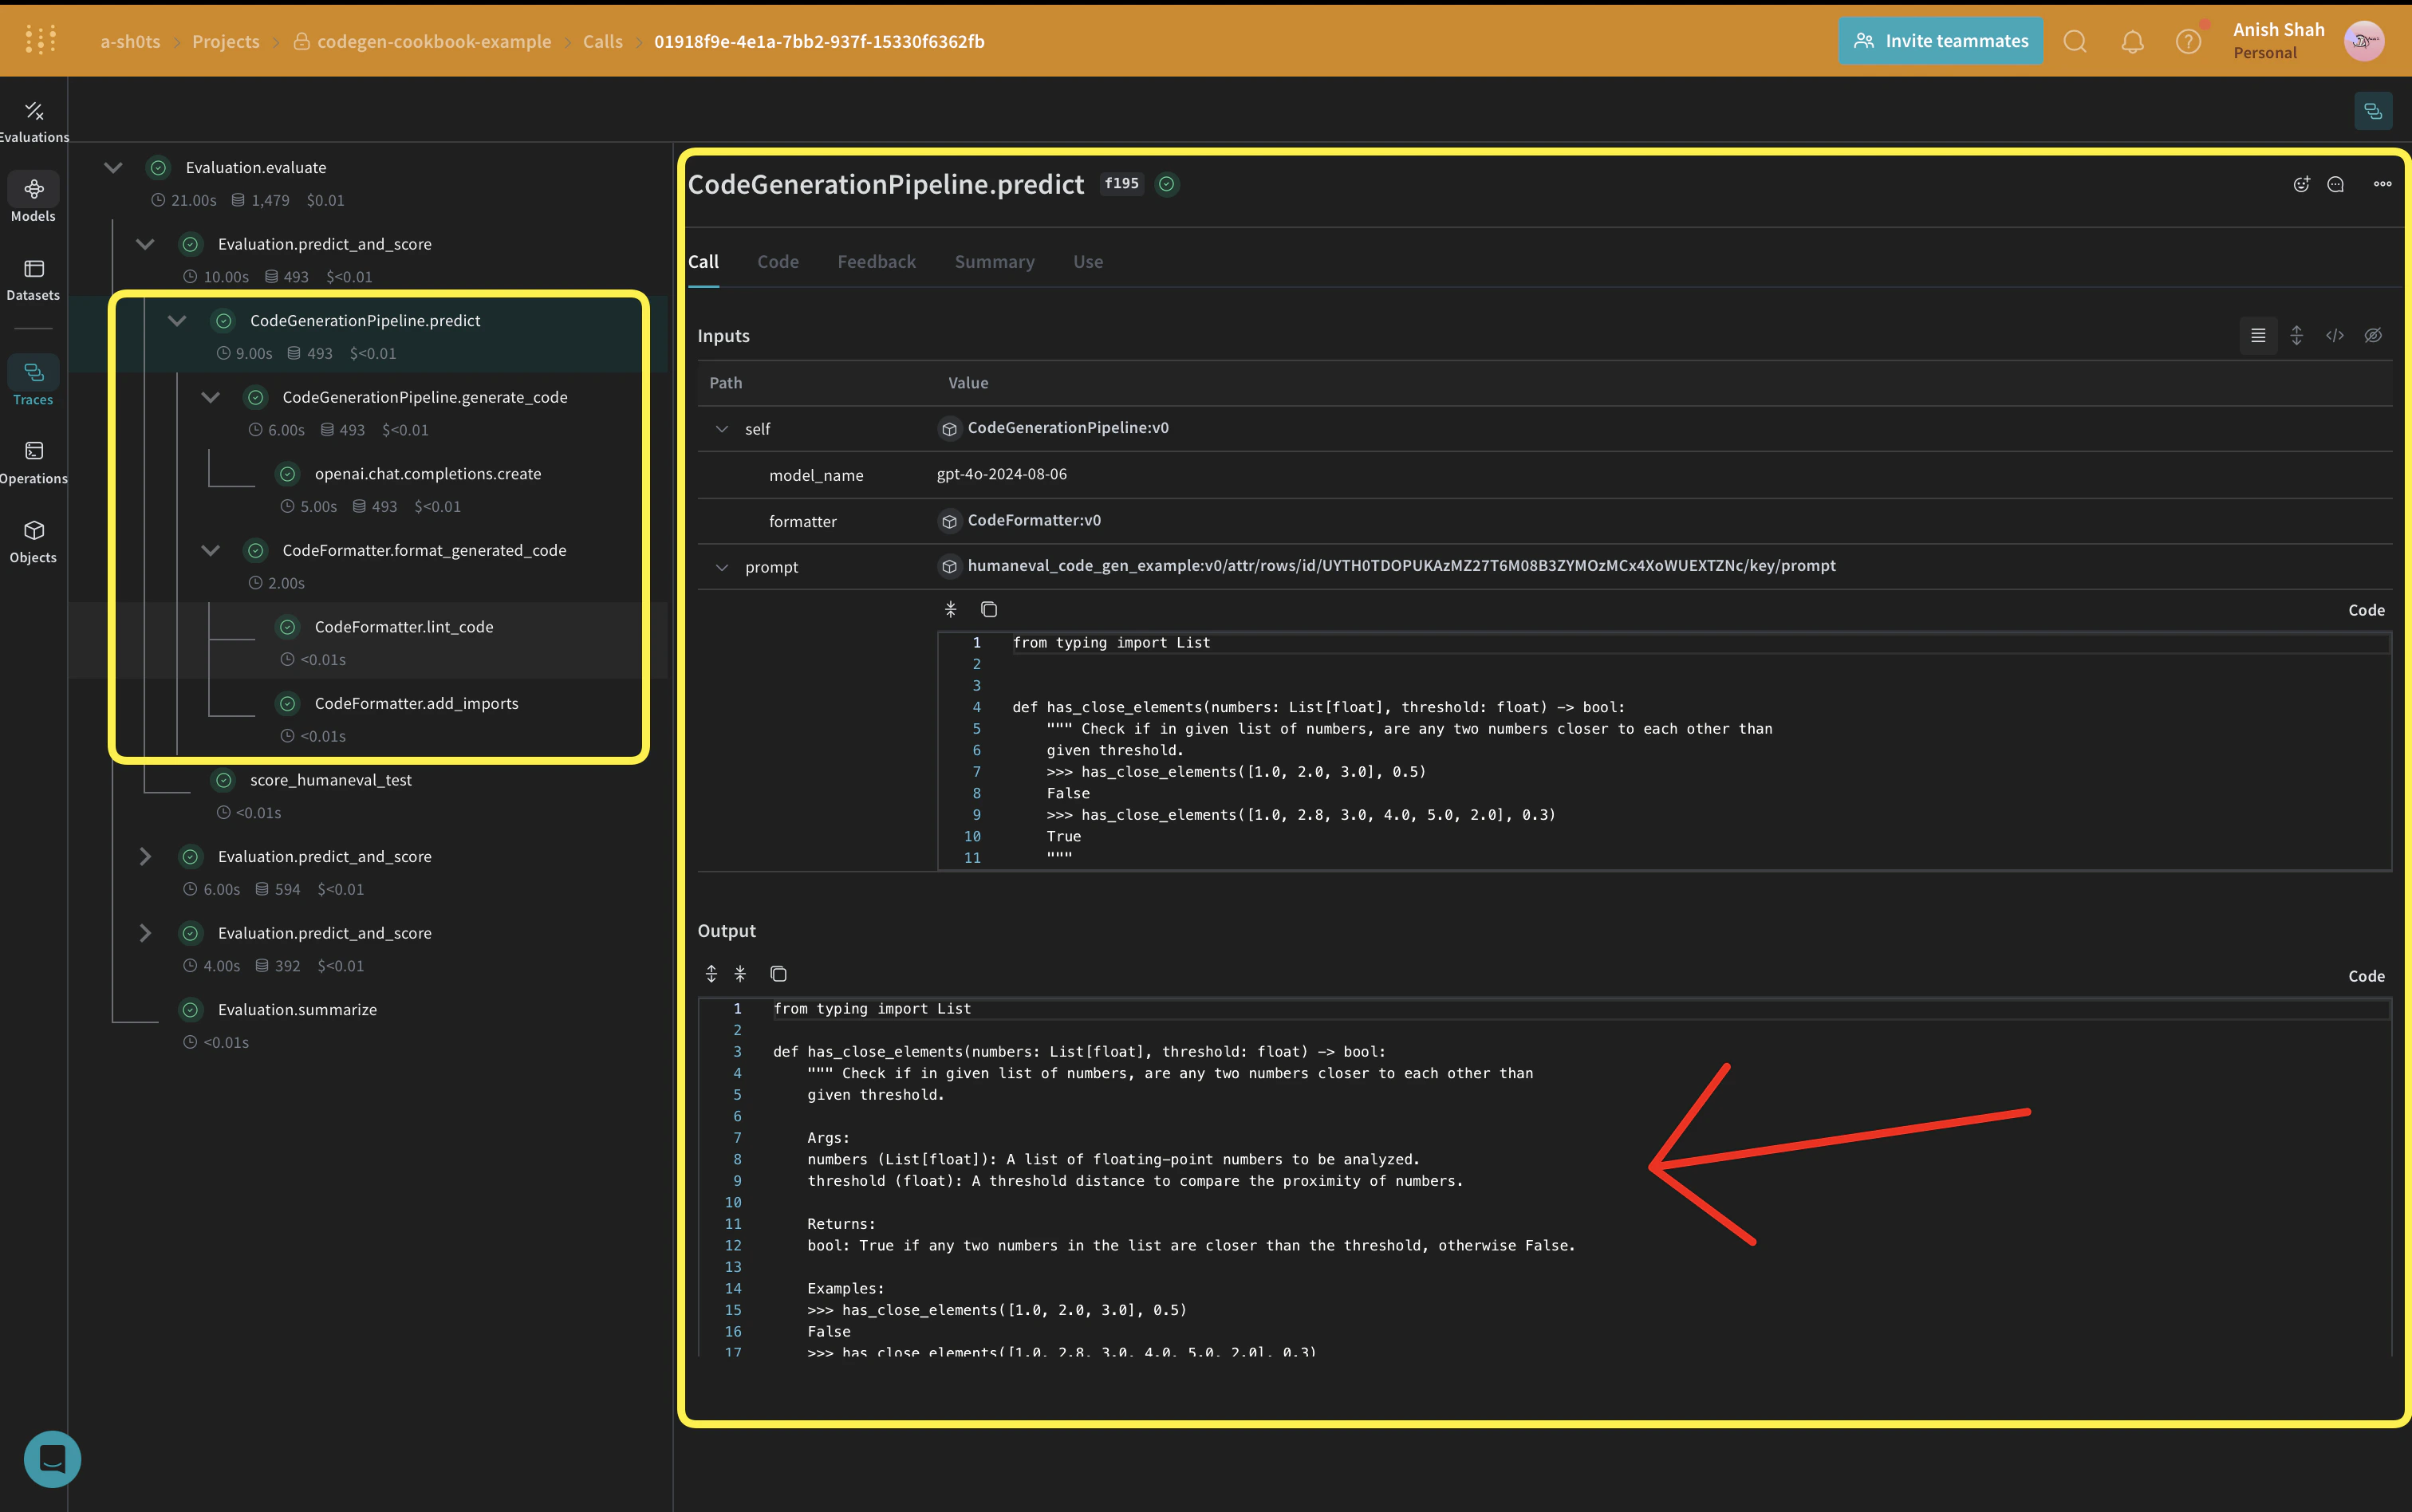2412x1512 pixels.
Task: Click the Invite teammates button
Action: click(1939, 40)
